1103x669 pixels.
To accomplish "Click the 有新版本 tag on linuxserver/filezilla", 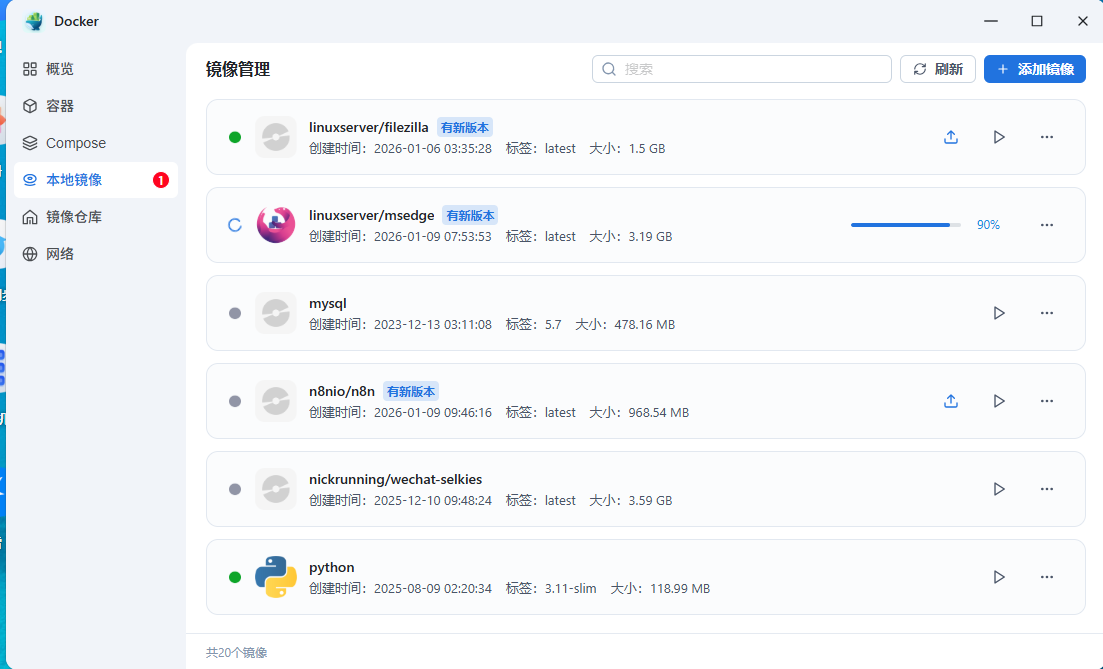I will tap(464, 127).
